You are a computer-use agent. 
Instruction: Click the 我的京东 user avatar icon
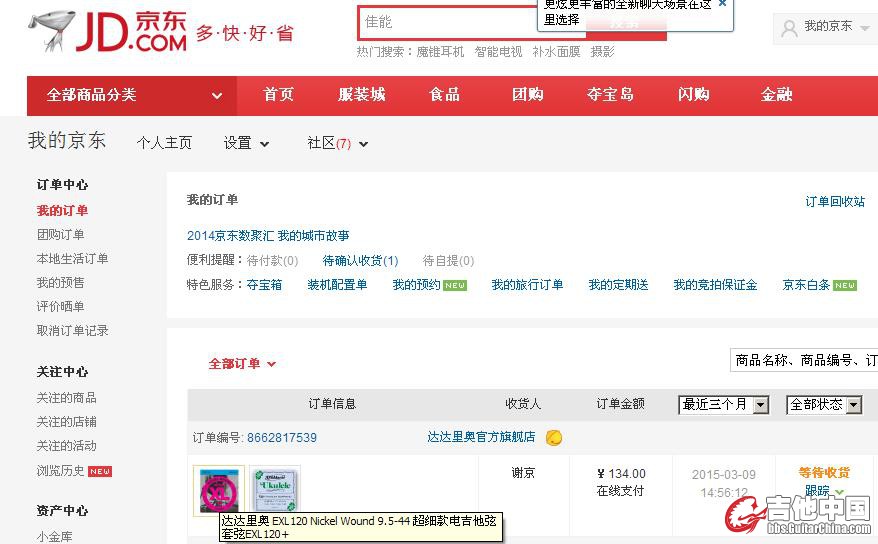(789, 28)
